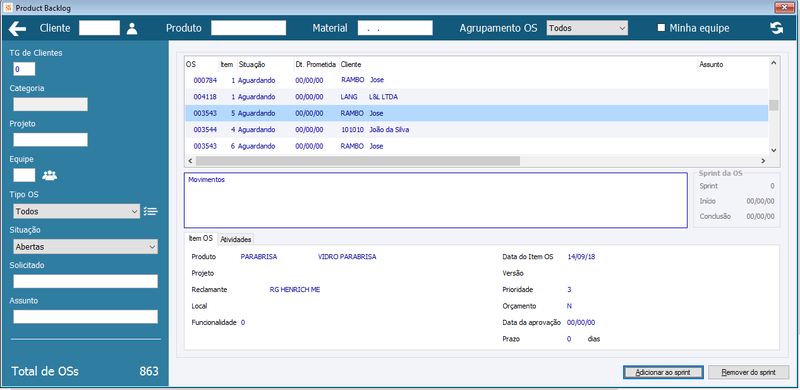The width and height of the screenshot is (800, 390).
Task: Open Agrupamento OS dropdown
Action: [x=587, y=28]
